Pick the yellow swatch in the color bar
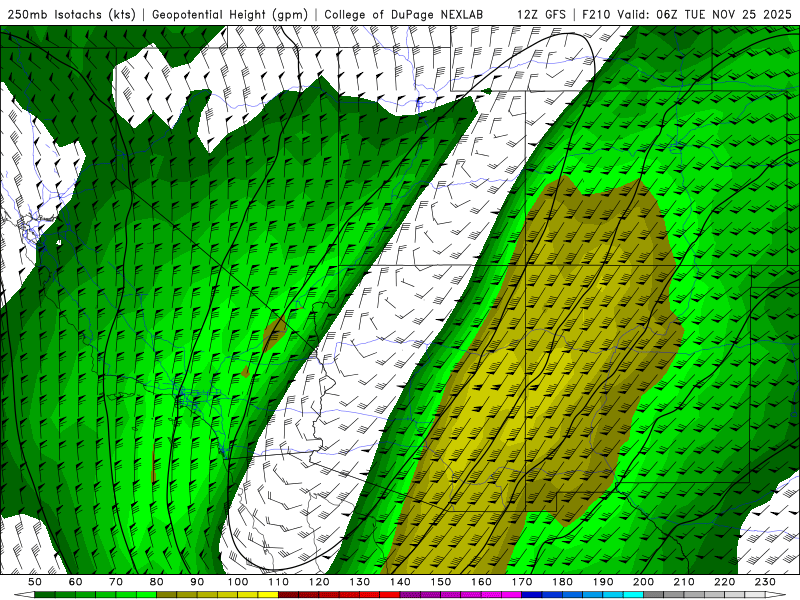800x600 pixels. tap(268, 594)
